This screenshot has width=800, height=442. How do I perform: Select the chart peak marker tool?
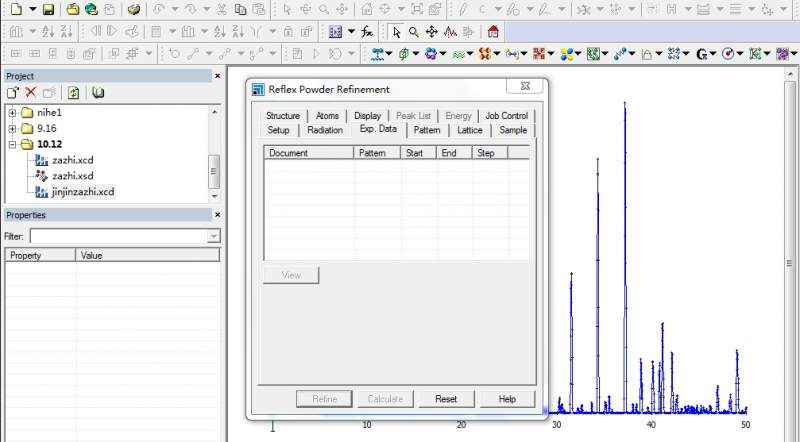point(450,32)
